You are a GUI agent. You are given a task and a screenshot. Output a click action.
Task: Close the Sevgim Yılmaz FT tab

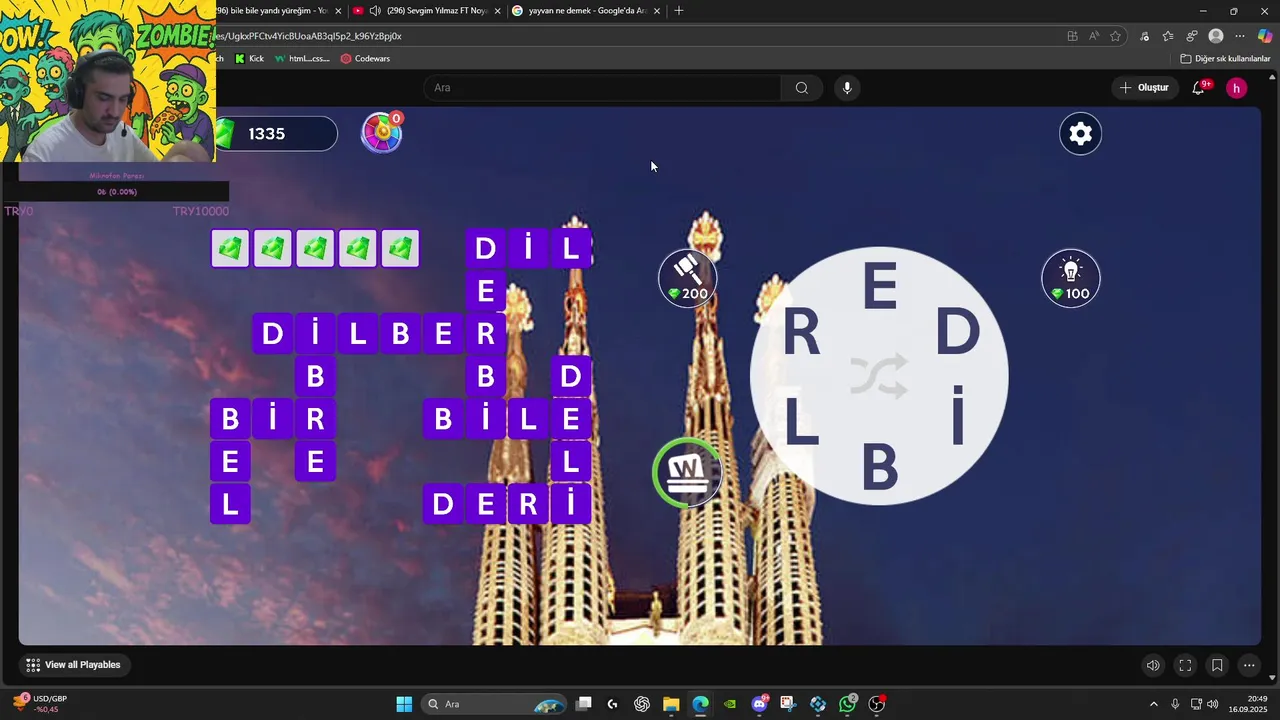click(497, 11)
